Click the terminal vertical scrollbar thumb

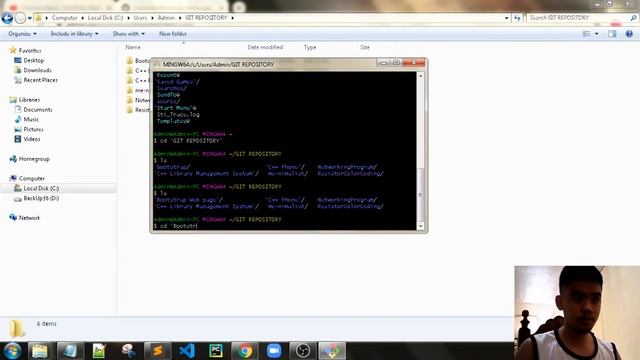pos(420,195)
